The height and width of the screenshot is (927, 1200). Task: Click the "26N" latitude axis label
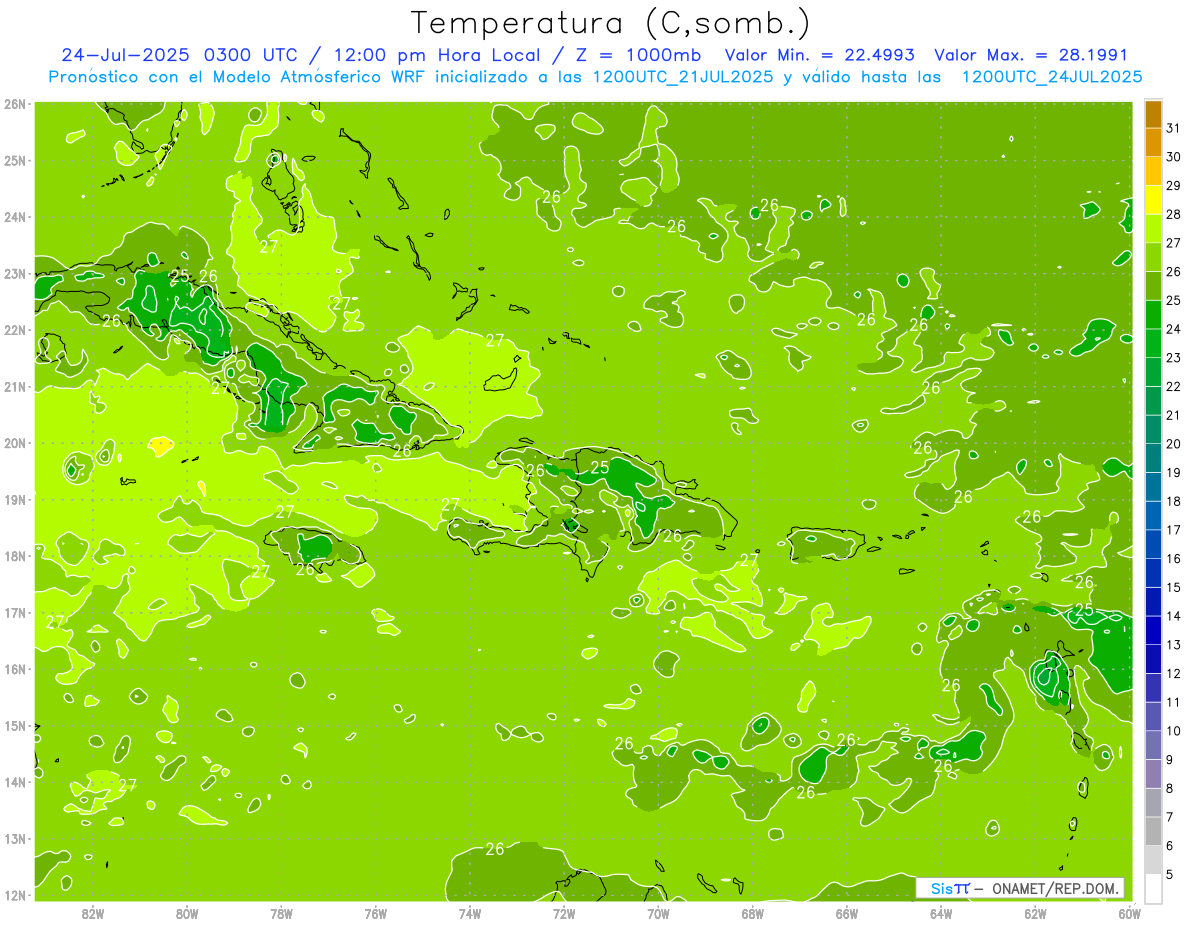pyautogui.click(x=15, y=104)
